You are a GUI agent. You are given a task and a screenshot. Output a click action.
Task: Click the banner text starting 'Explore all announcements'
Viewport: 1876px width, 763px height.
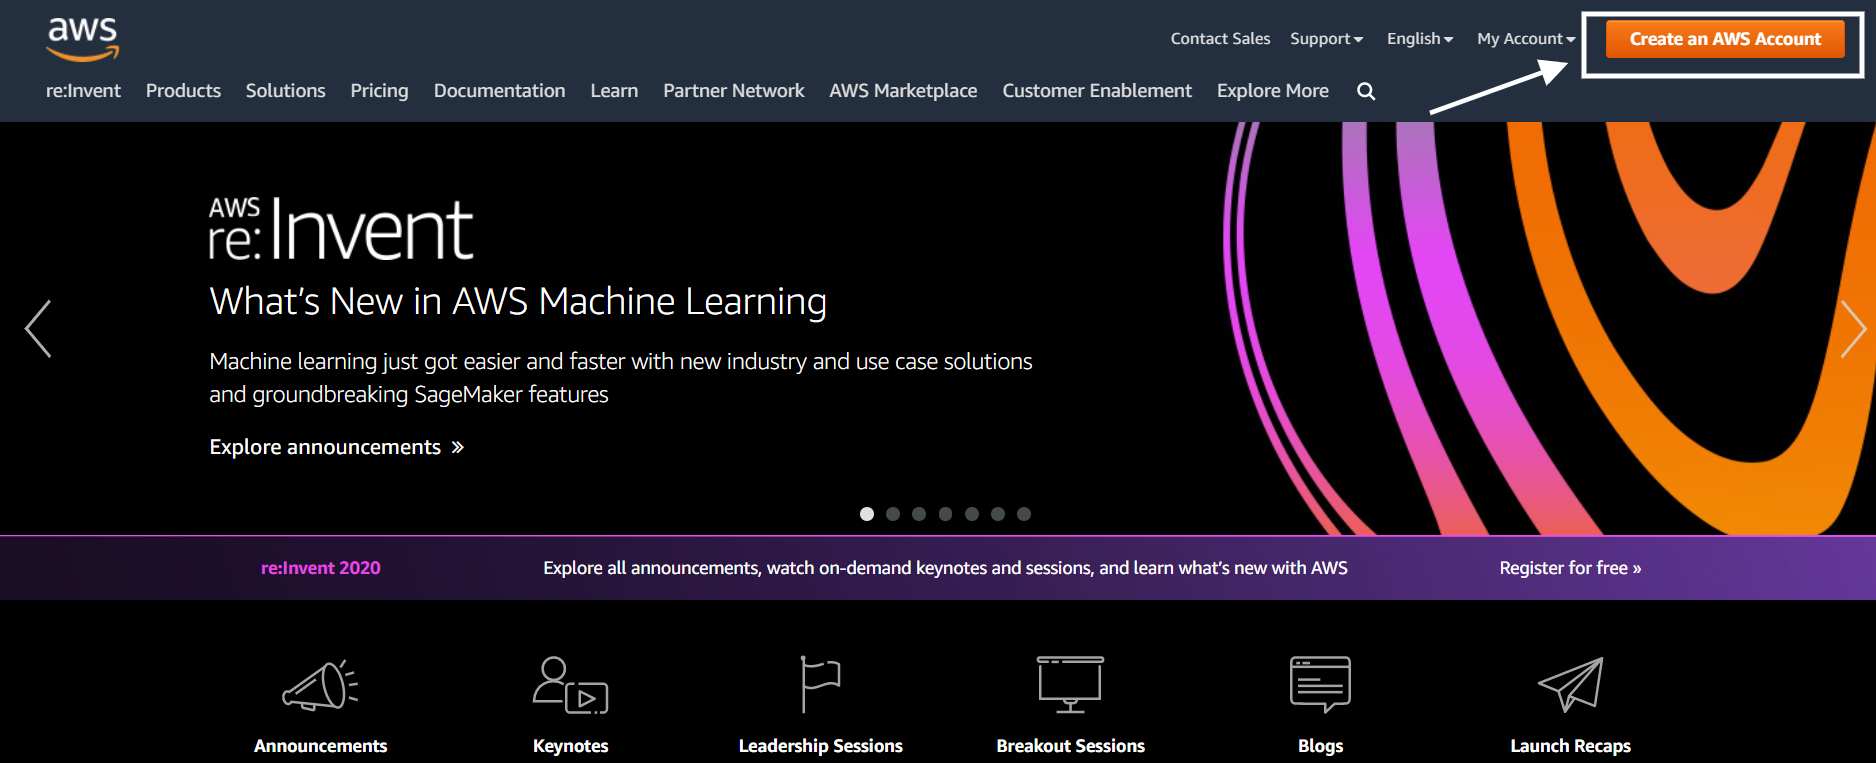(945, 568)
